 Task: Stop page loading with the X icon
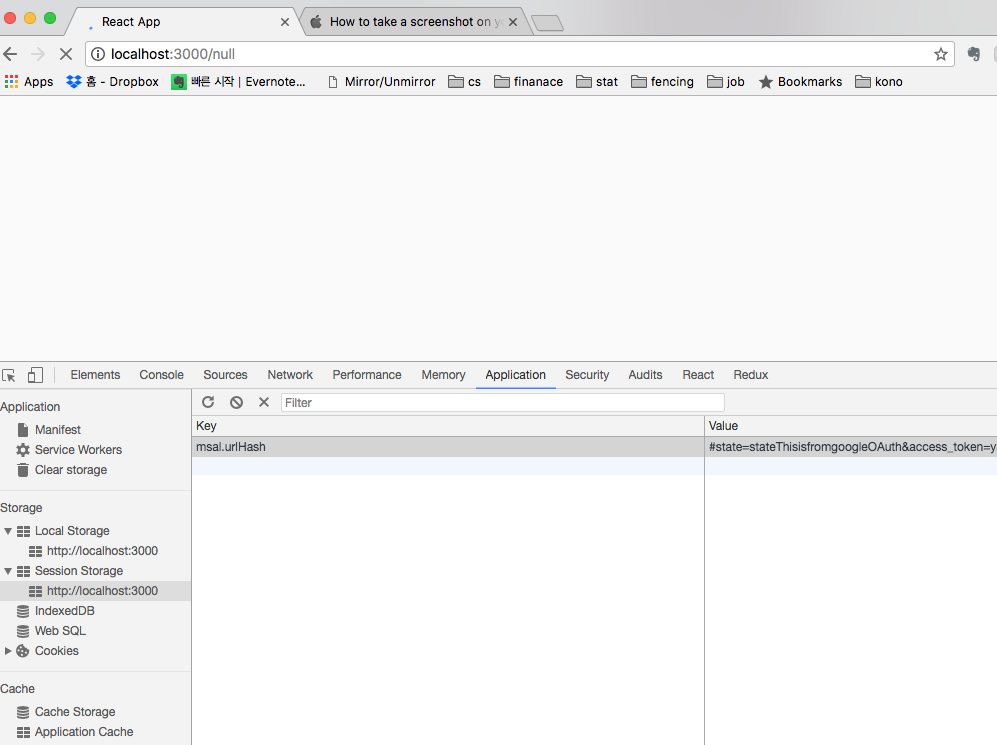pos(66,54)
